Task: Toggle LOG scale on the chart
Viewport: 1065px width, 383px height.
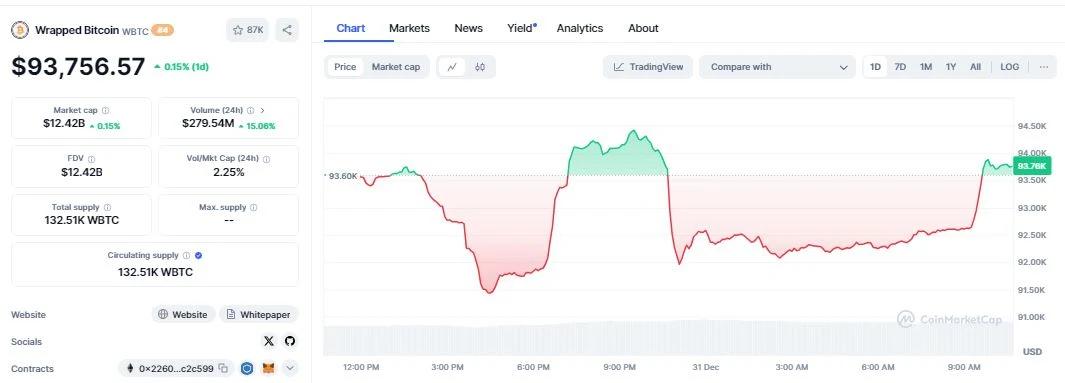Action: pyautogui.click(x=1009, y=67)
